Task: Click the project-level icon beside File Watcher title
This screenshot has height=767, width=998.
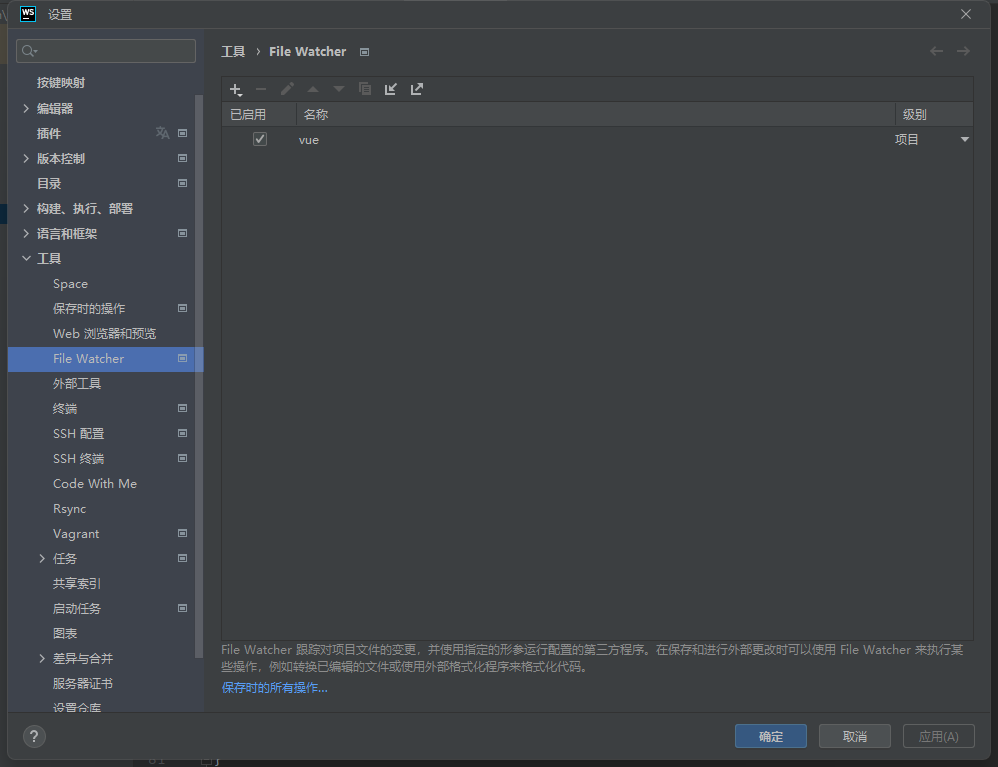Action: pos(365,52)
